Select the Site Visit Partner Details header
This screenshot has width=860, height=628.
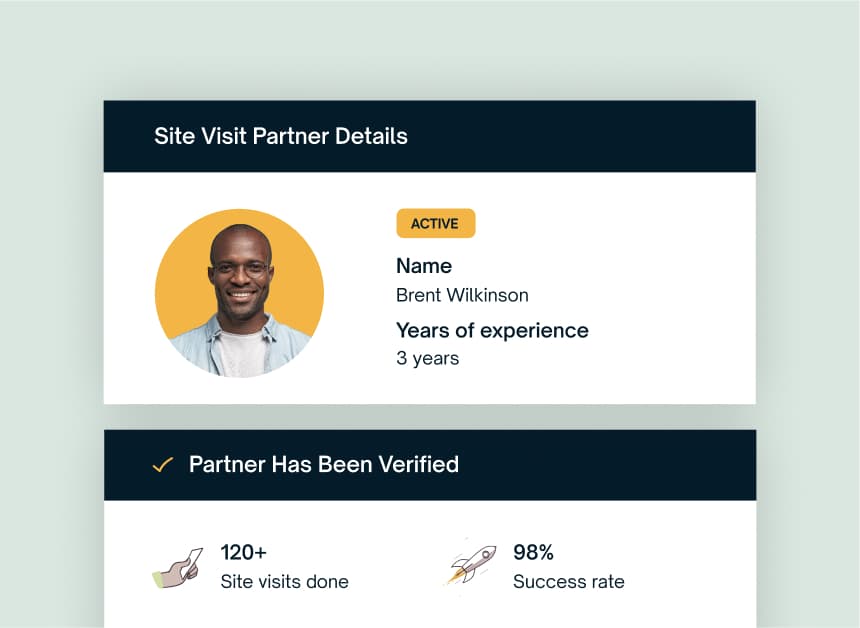click(x=281, y=136)
